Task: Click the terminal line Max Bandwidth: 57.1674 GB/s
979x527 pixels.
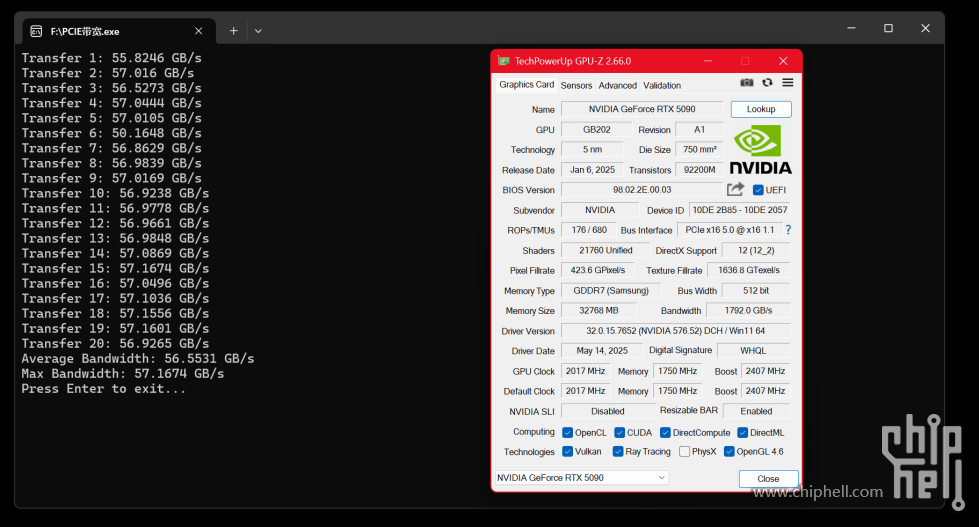Action: coord(122,374)
